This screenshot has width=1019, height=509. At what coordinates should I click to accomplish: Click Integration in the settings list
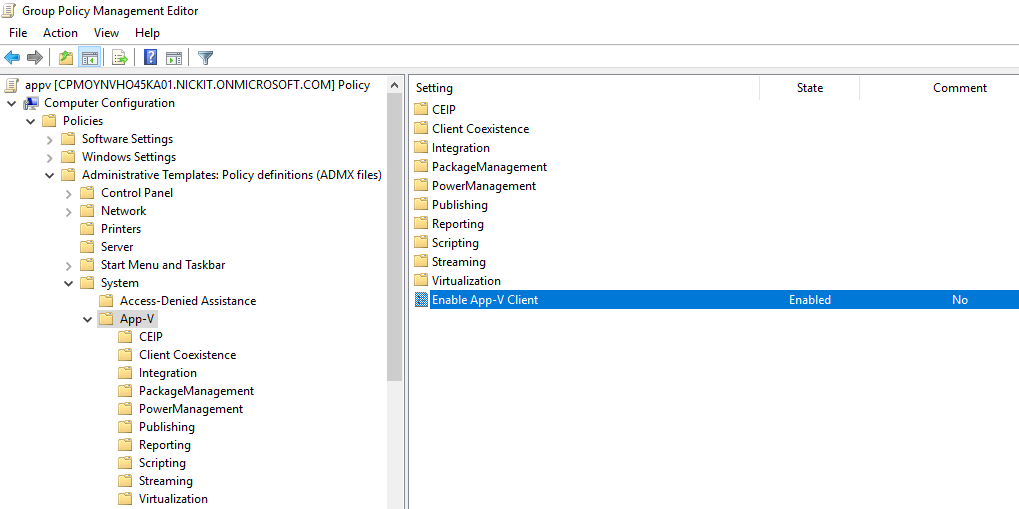click(461, 148)
